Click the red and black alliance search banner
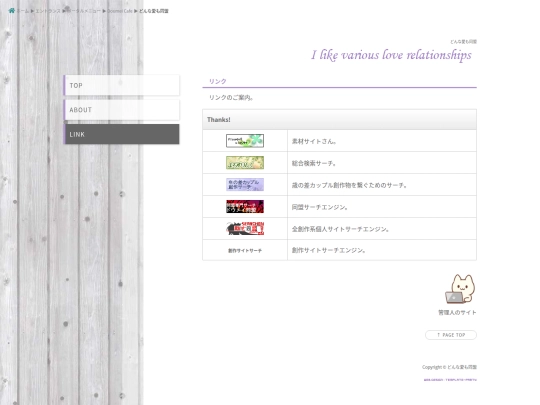540x405 pixels. pos(245,207)
